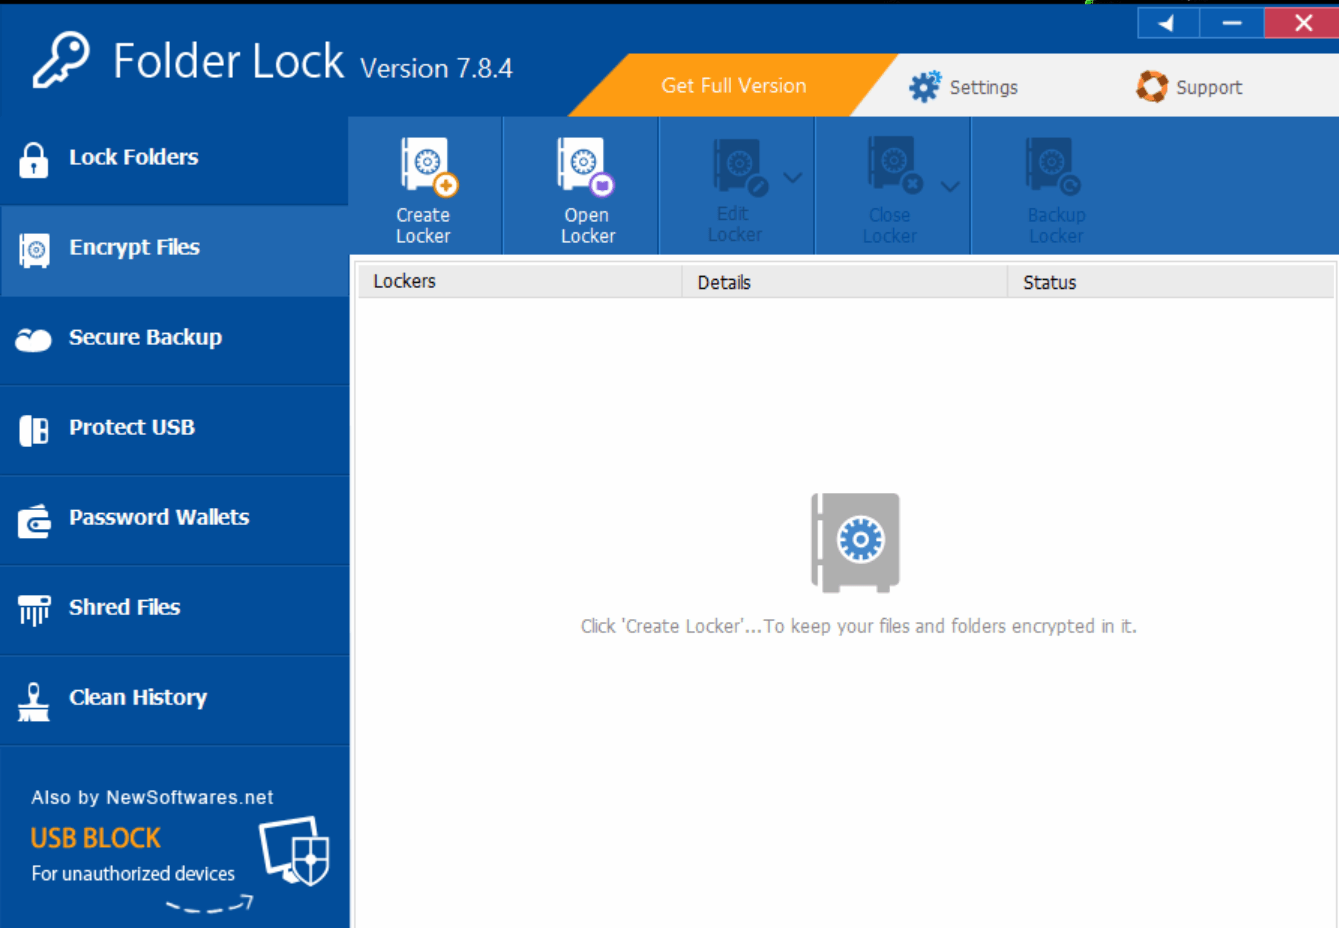This screenshot has width=1339, height=928.
Task: Open Secure Backup via cloud icon
Action: coord(33,339)
